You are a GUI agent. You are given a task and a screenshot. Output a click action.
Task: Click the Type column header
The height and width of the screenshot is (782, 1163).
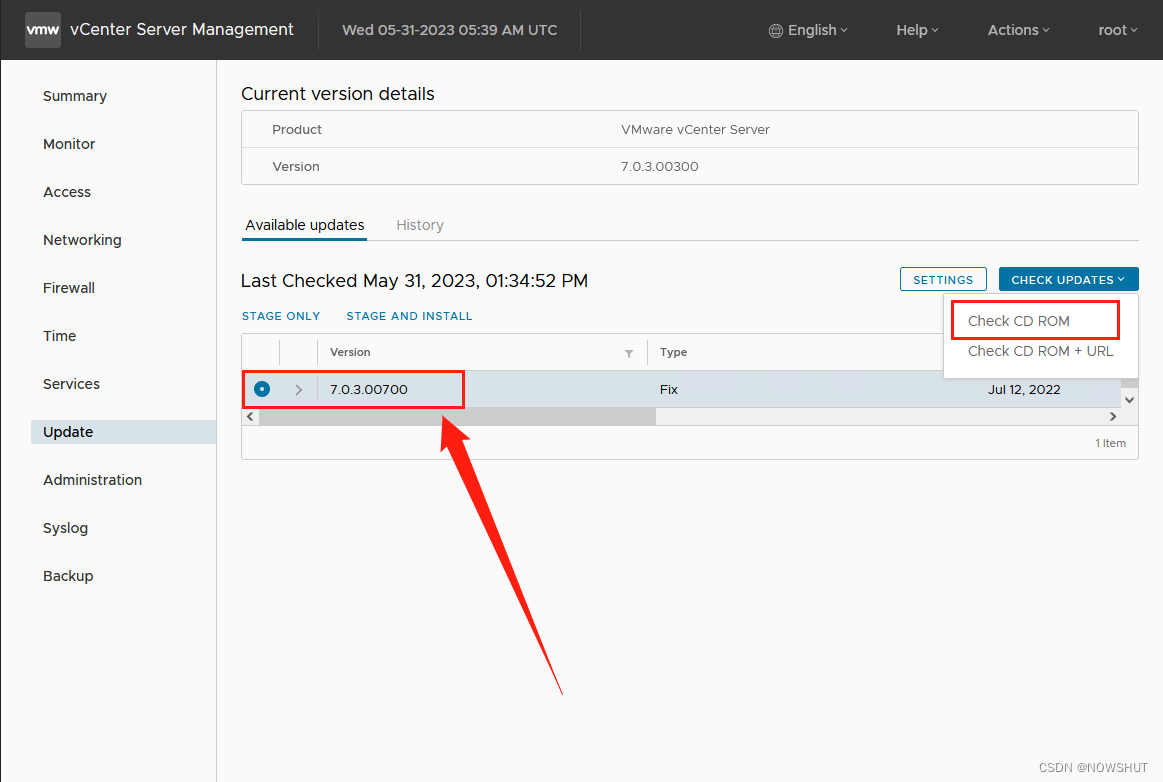tap(673, 352)
